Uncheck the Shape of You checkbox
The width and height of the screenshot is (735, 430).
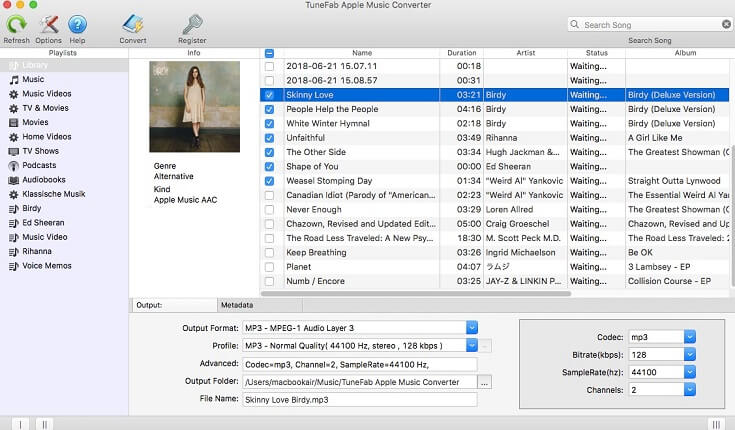pos(269,166)
